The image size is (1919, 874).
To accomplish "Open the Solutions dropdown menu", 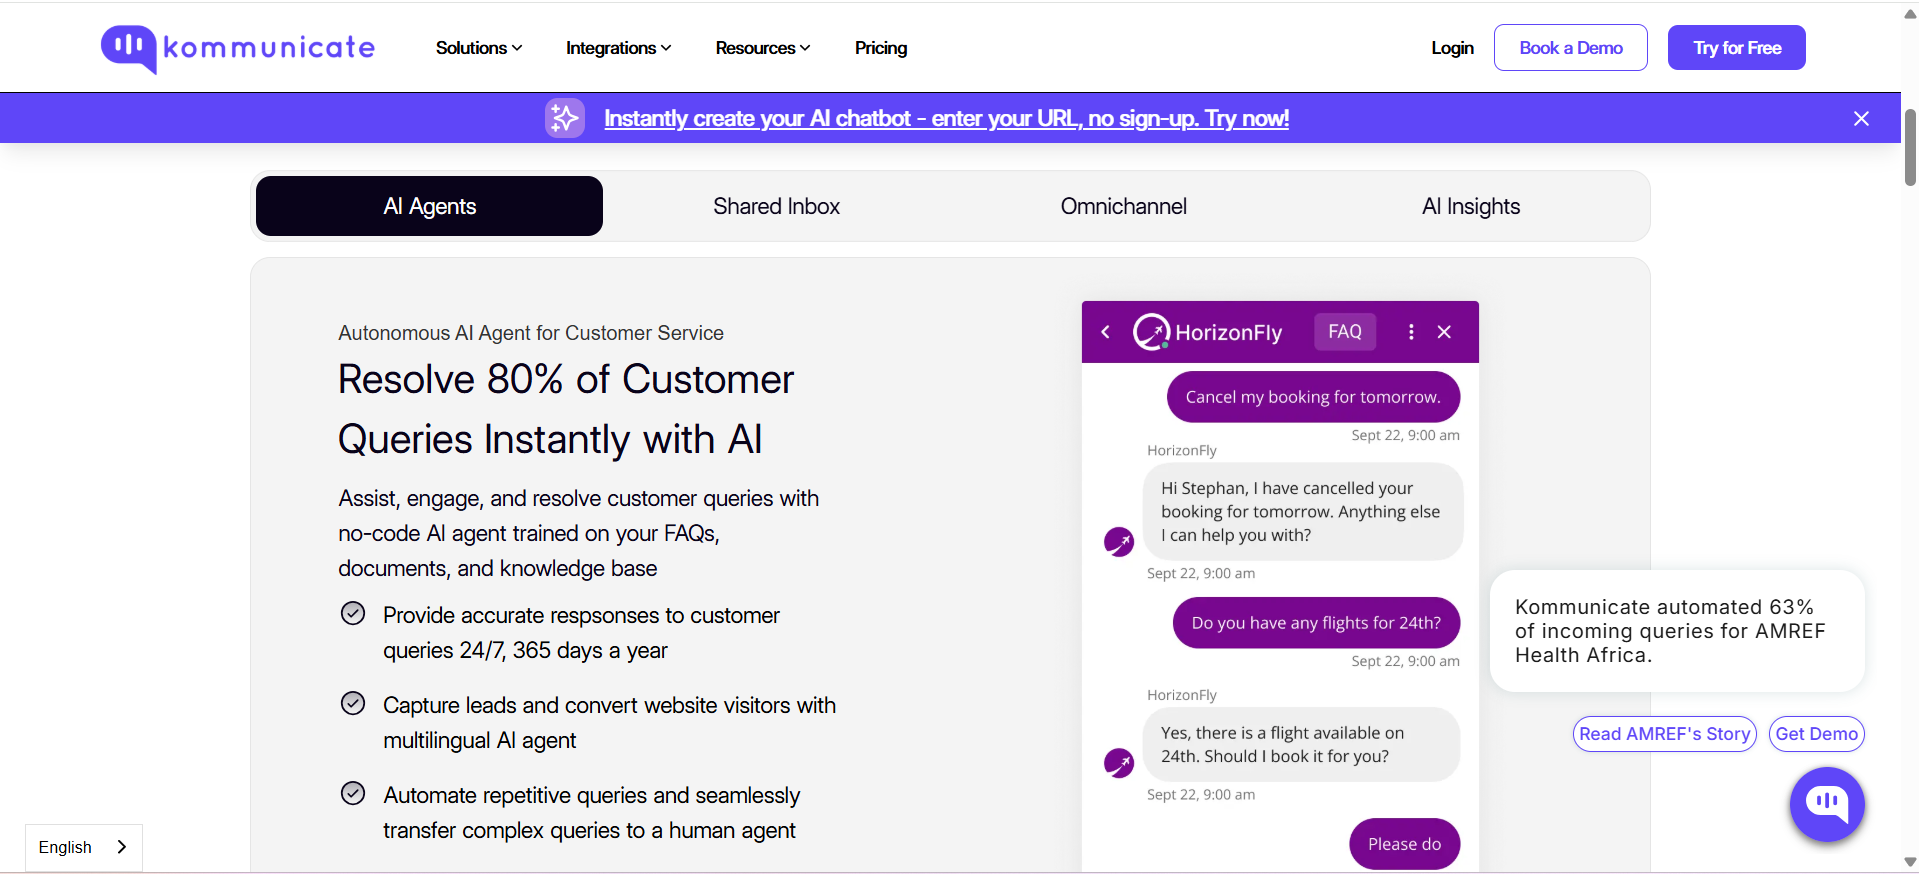I will point(479,48).
